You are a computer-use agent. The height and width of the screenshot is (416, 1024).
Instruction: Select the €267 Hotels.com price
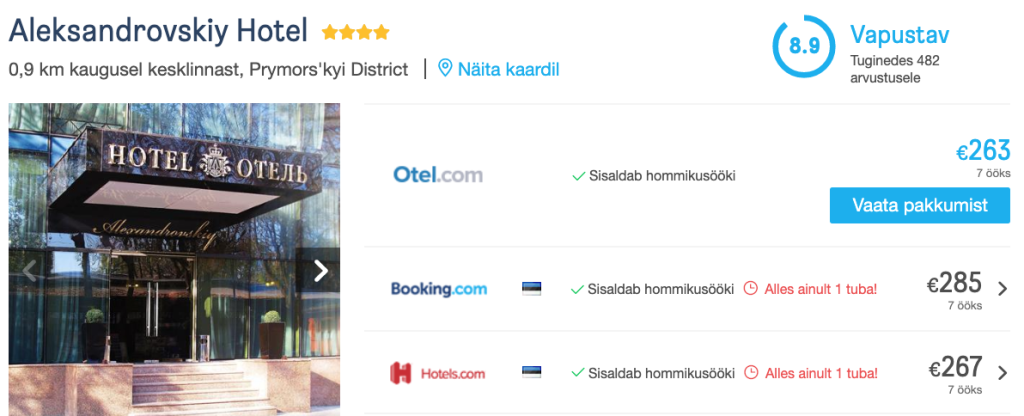click(x=955, y=367)
